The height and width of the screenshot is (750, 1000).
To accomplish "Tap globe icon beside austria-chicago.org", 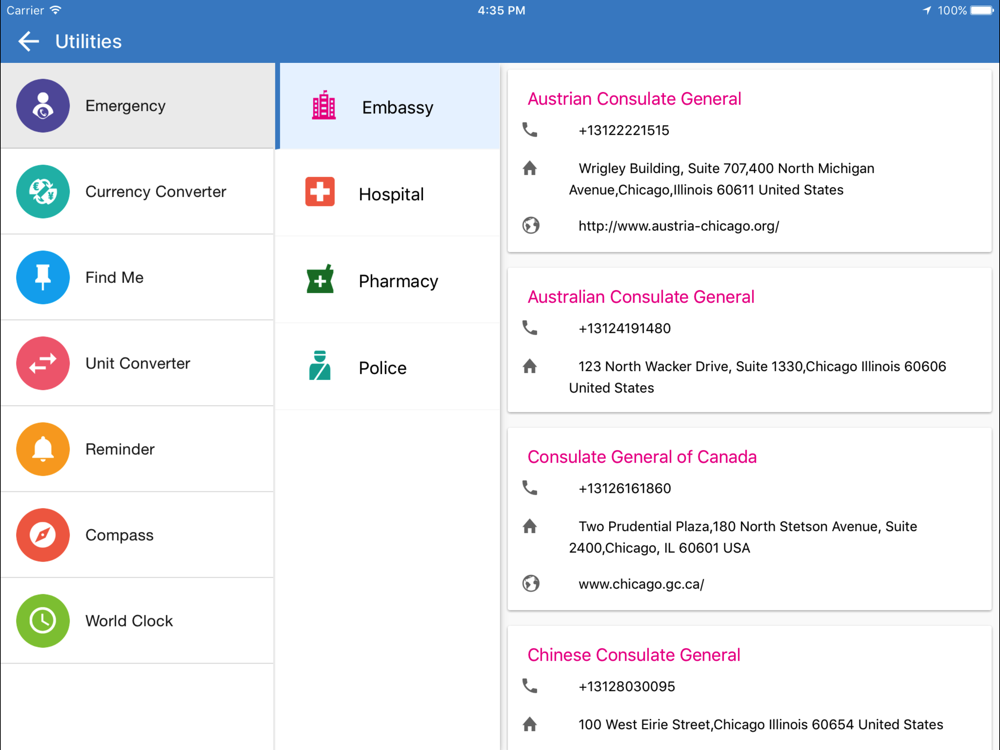I will coord(531,225).
